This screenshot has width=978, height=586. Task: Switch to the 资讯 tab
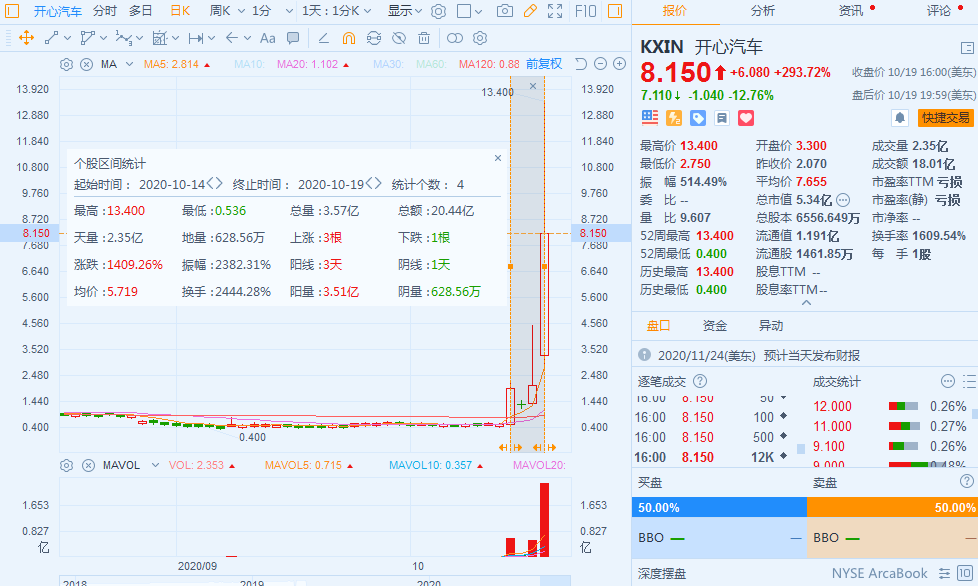[851, 11]
